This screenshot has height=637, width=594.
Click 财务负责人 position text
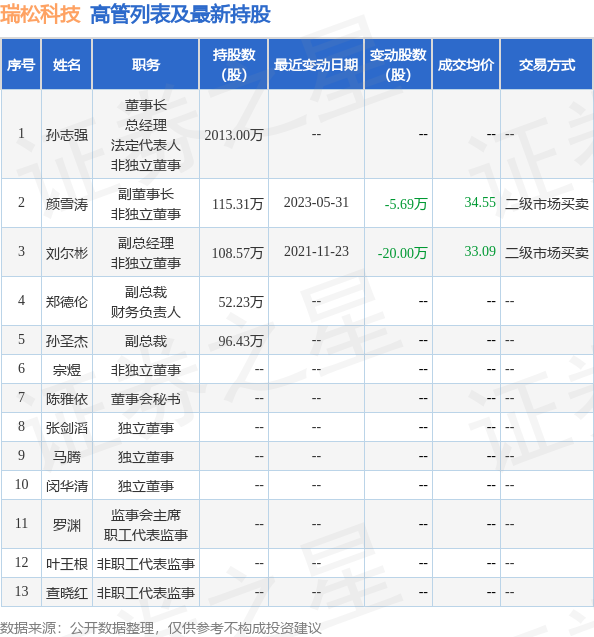(146, 312)
